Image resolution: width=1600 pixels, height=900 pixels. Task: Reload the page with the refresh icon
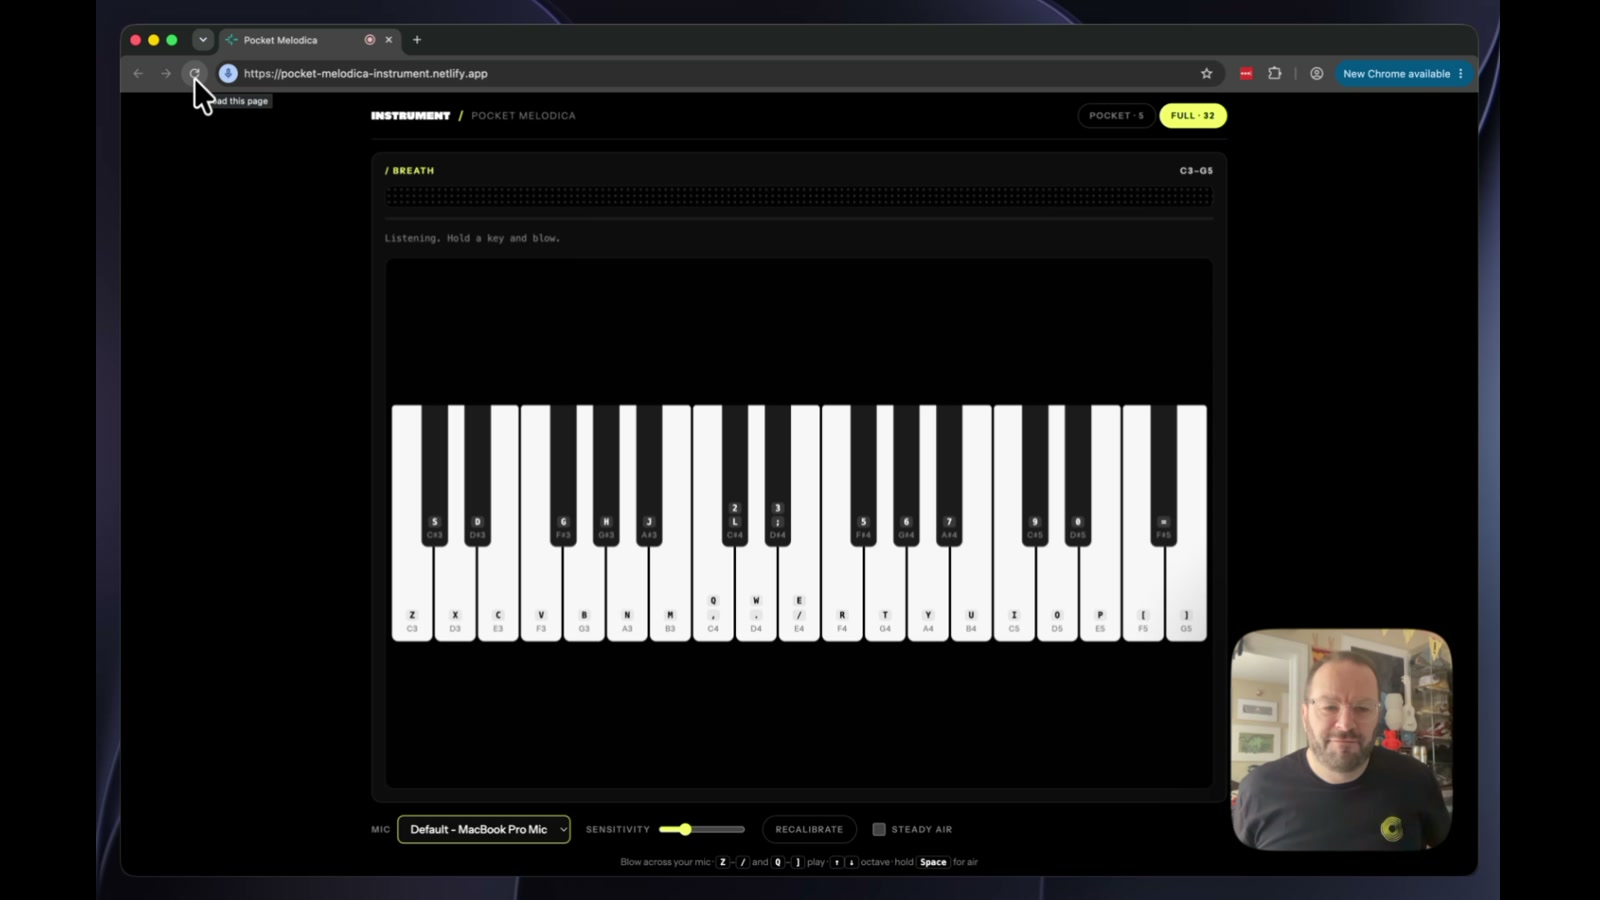(195, 73)
